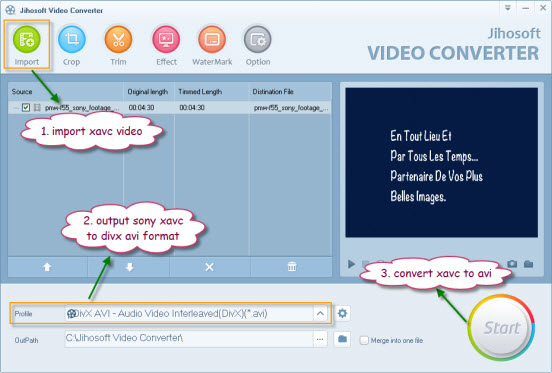This screenshot has height=373, width=552.
Task: Open output folder icon next to OutPath
Action: pos(342,339)
